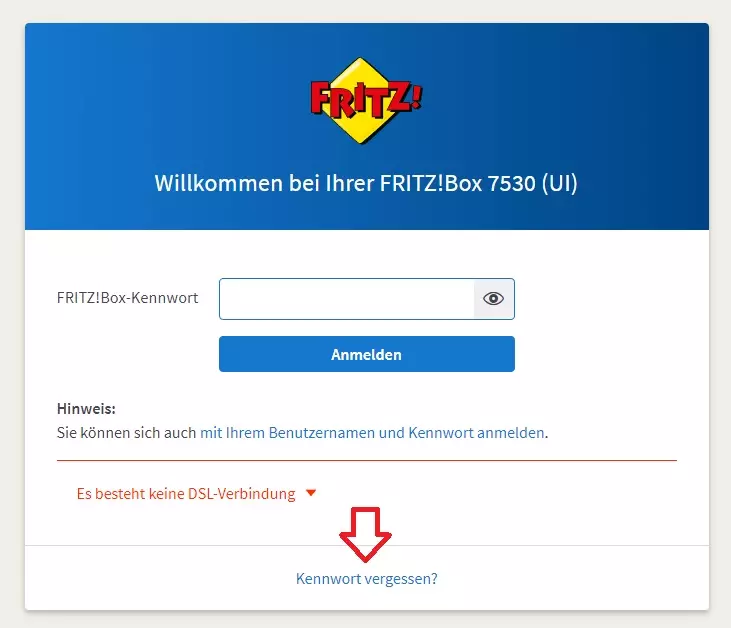Screen dimensions: 731x628
Task: Click the FRITZ! logo in header
Action: coord(366,100)
